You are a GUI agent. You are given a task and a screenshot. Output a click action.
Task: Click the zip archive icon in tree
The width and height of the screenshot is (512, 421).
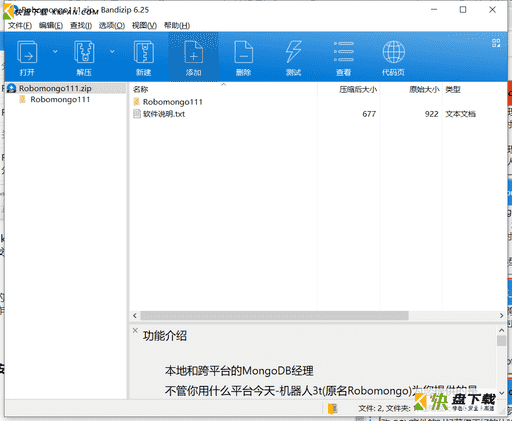[12, 88]
